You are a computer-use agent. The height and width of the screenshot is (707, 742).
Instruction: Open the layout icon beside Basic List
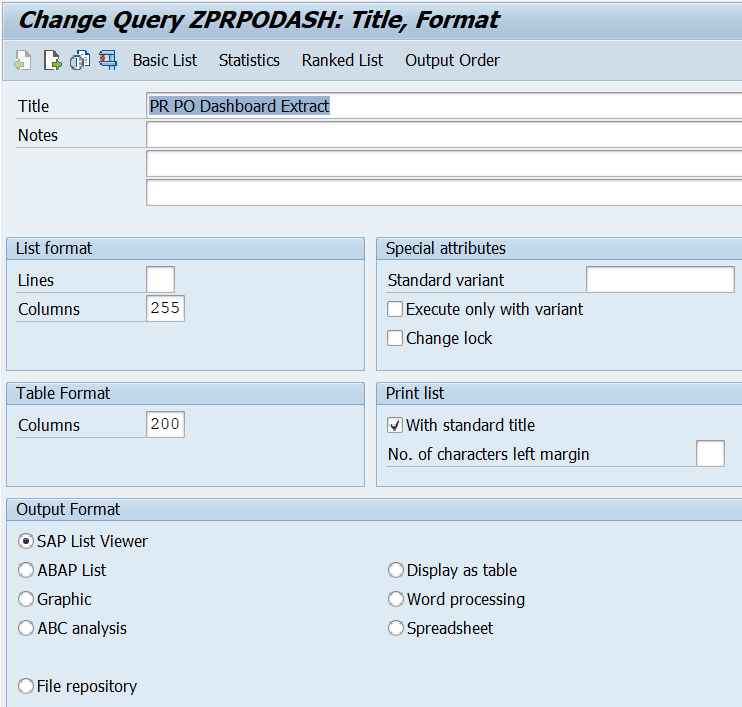tap(108, 61)
